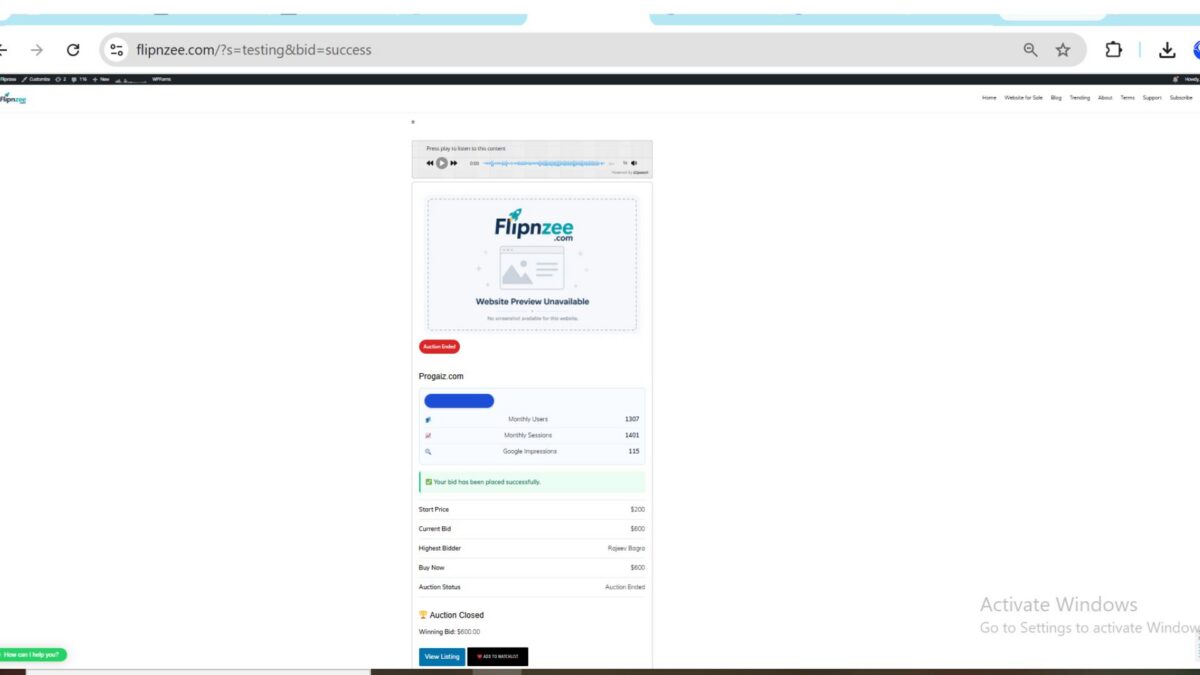Rewind the audio player
The width and height of the screenshot is (1200, 675).
tap(430, 163)
